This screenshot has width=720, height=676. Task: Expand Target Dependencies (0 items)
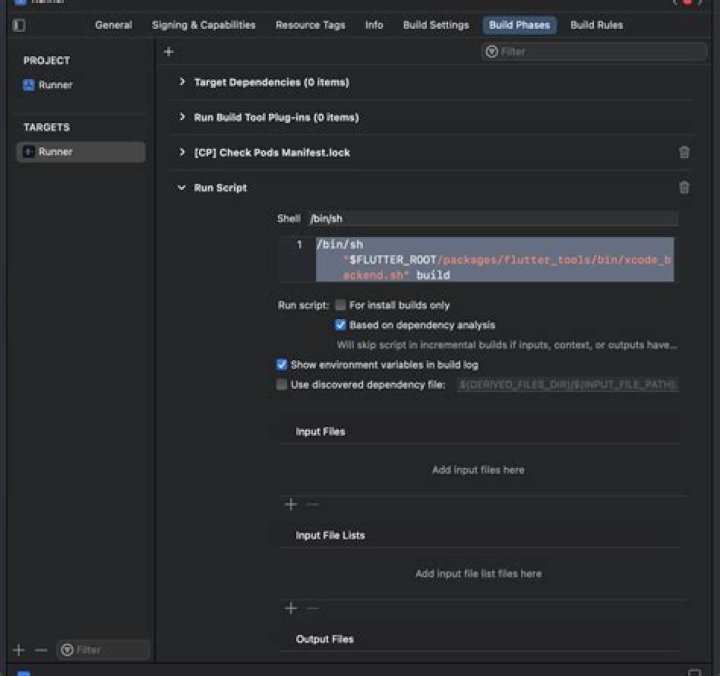pos(182,82)
